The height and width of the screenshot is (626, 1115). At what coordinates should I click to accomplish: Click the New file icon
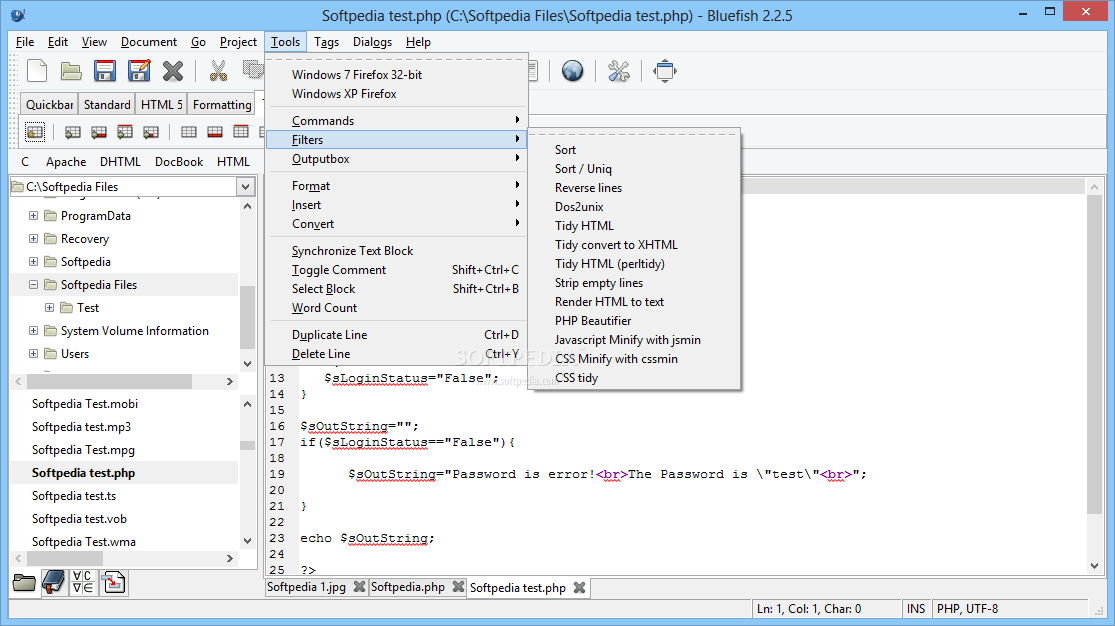pyautogui.click(x=36, y=71)
